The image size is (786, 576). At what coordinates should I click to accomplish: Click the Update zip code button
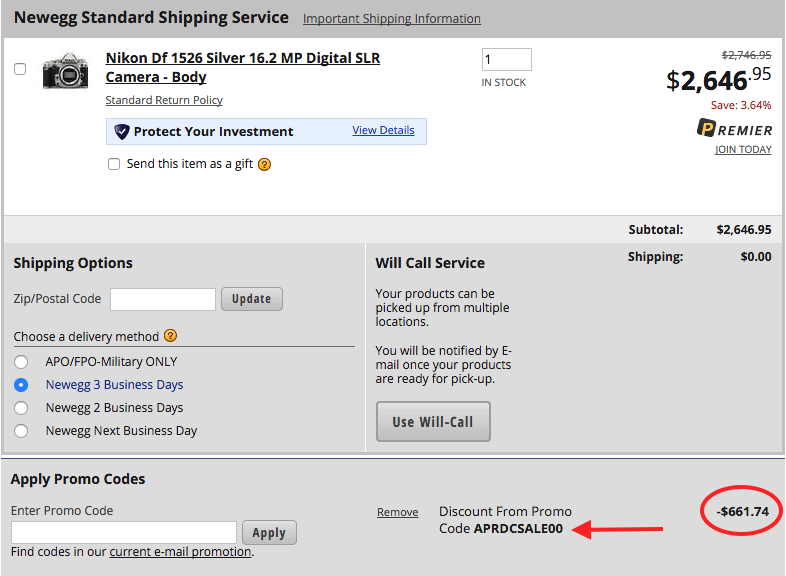pyautogui.click(x=252, y=299)
